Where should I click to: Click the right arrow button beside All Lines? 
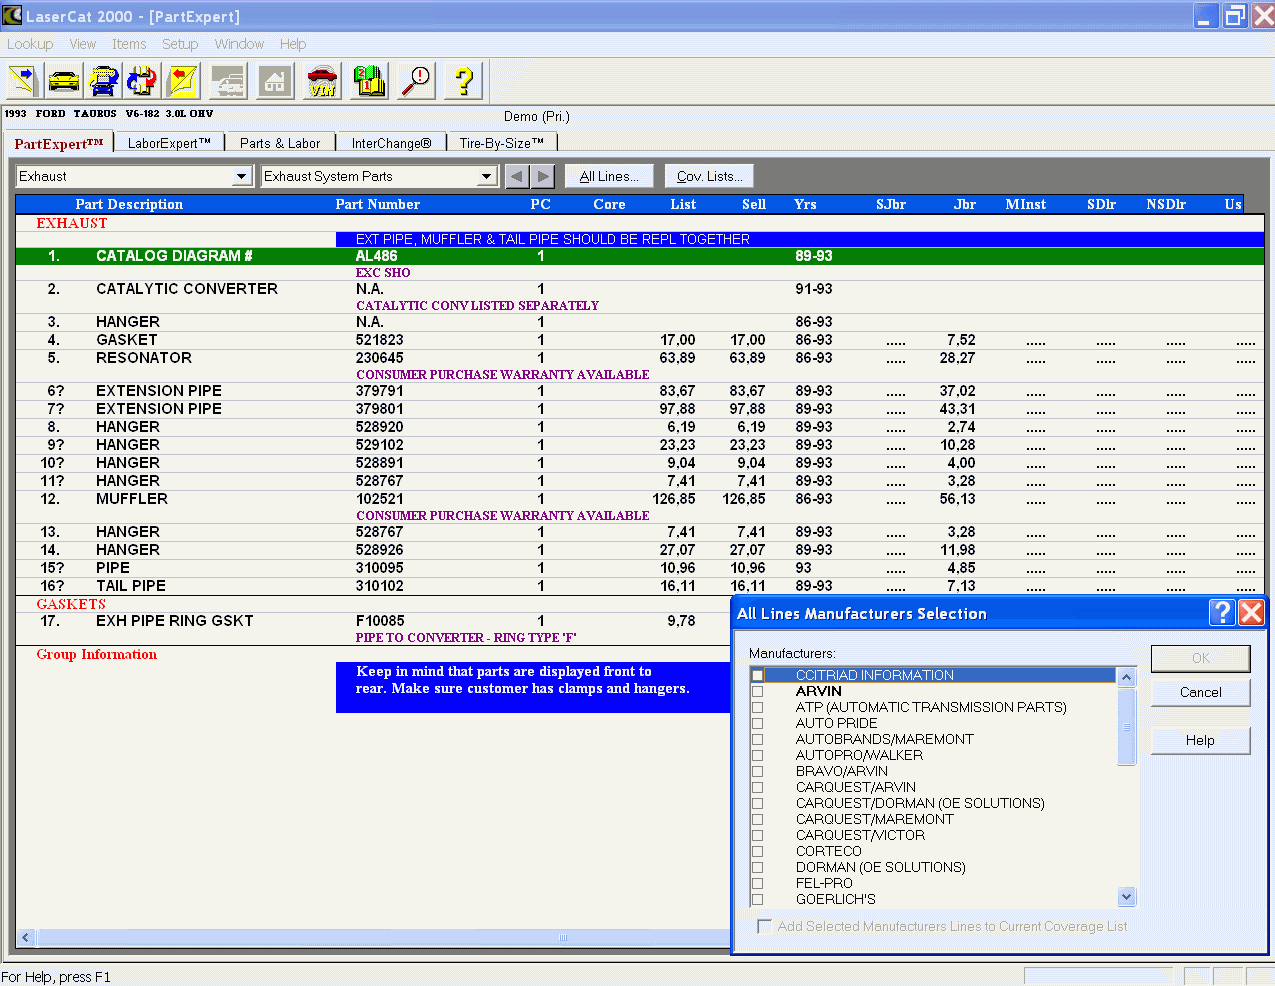point(542,176)
